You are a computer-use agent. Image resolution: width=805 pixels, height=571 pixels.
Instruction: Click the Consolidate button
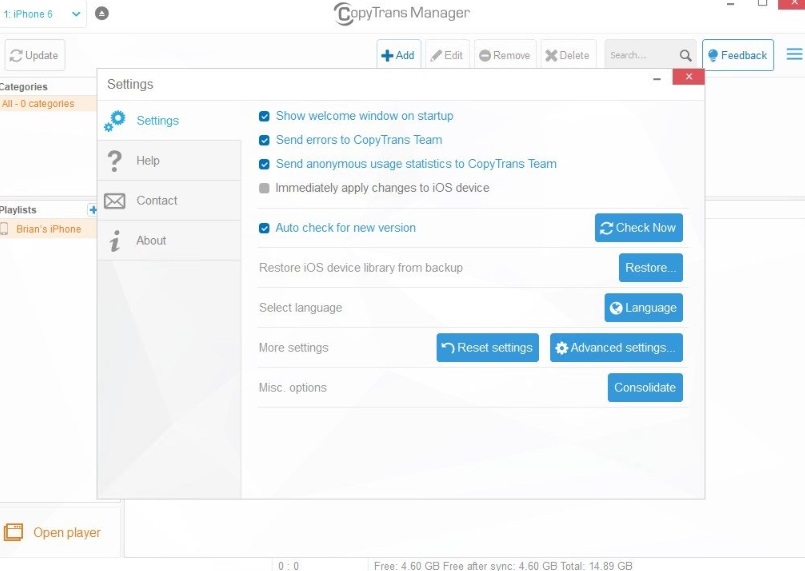click(x=645, y=388)
